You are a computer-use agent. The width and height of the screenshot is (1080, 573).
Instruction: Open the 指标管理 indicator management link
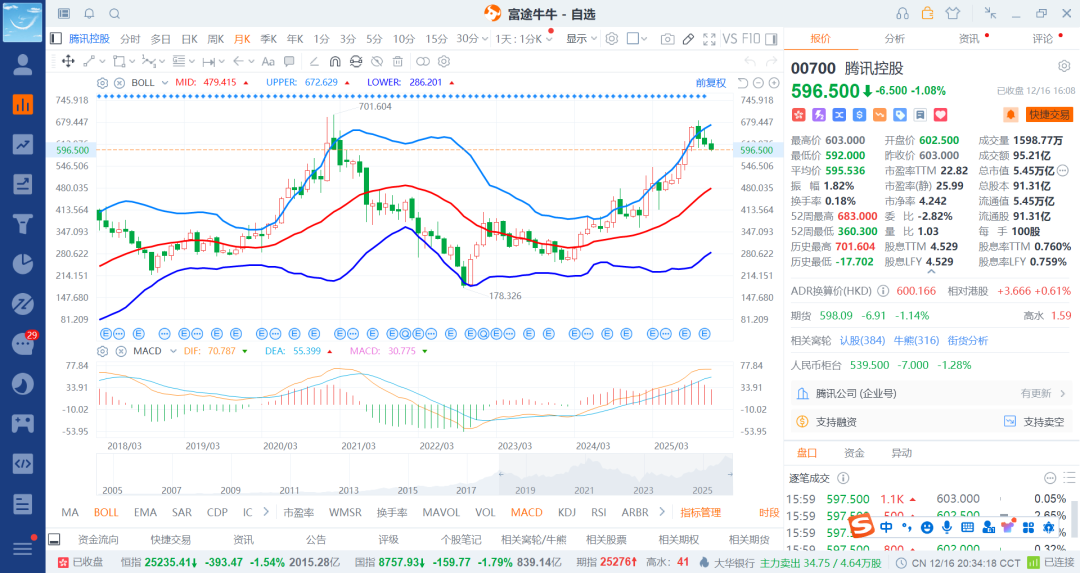click(x=700, y=512)
